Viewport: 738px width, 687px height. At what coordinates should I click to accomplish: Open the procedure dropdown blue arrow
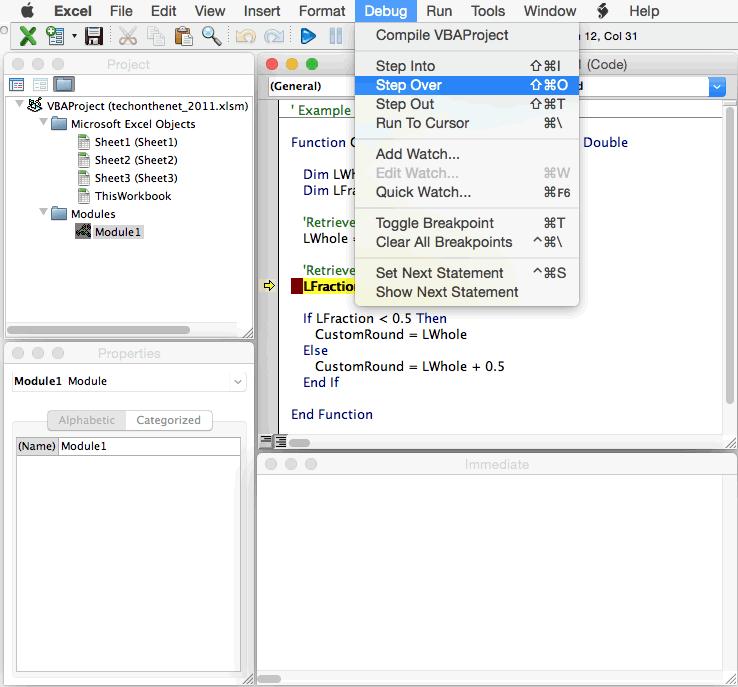coord(716,87)
